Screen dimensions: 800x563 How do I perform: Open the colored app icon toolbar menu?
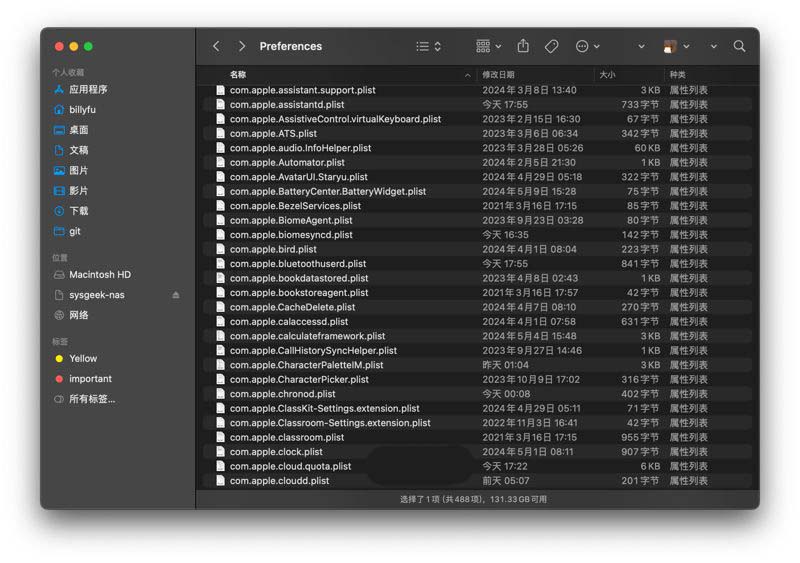677,46
